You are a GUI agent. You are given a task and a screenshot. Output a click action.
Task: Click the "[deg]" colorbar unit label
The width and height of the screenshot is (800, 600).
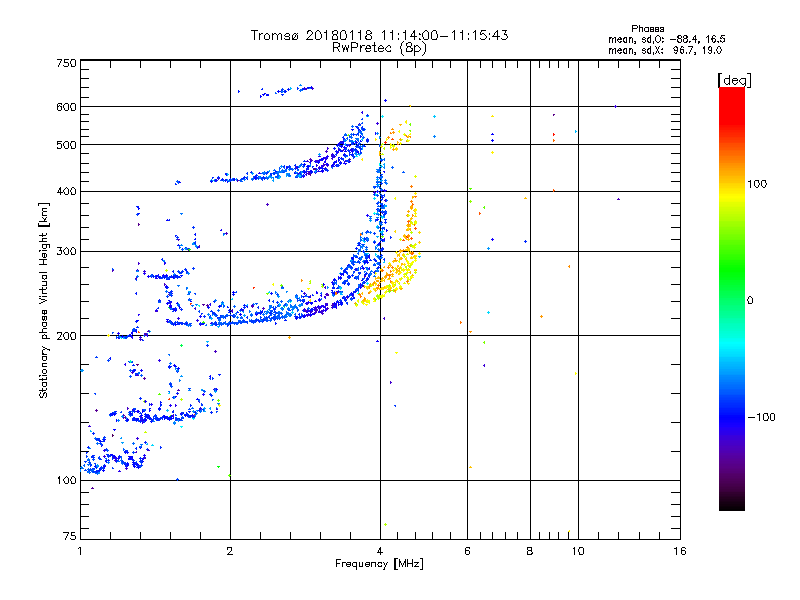tap(734, 80)
